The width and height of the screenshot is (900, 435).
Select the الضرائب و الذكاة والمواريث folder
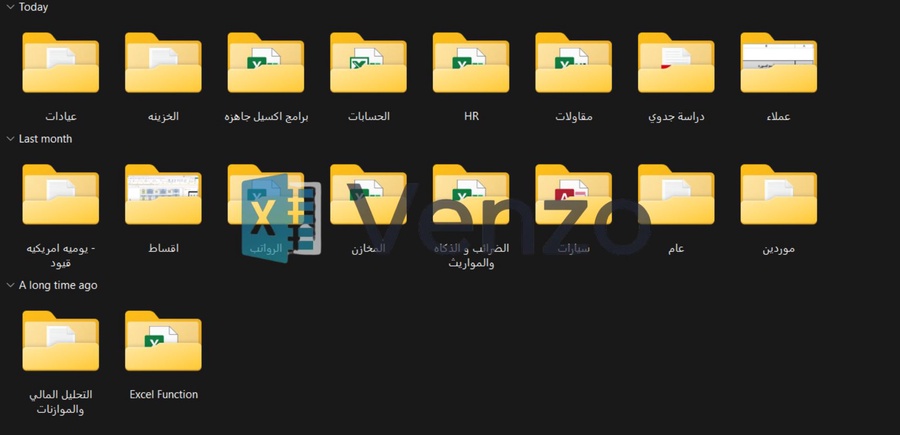click(x=471, y=196)
